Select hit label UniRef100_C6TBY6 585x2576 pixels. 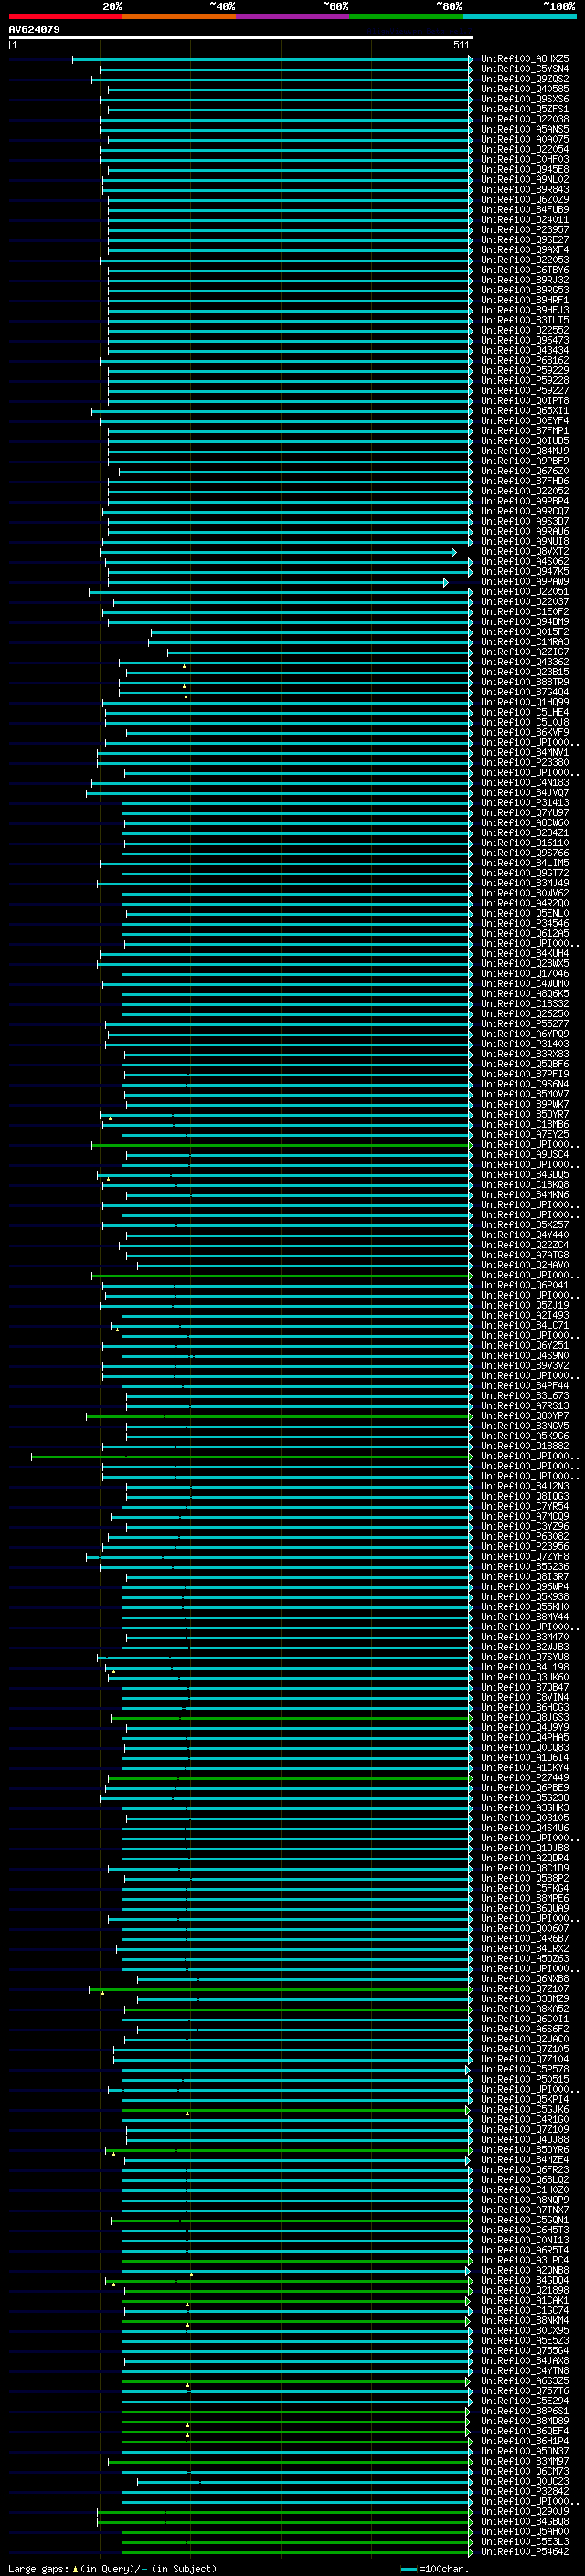click(525, 270)
